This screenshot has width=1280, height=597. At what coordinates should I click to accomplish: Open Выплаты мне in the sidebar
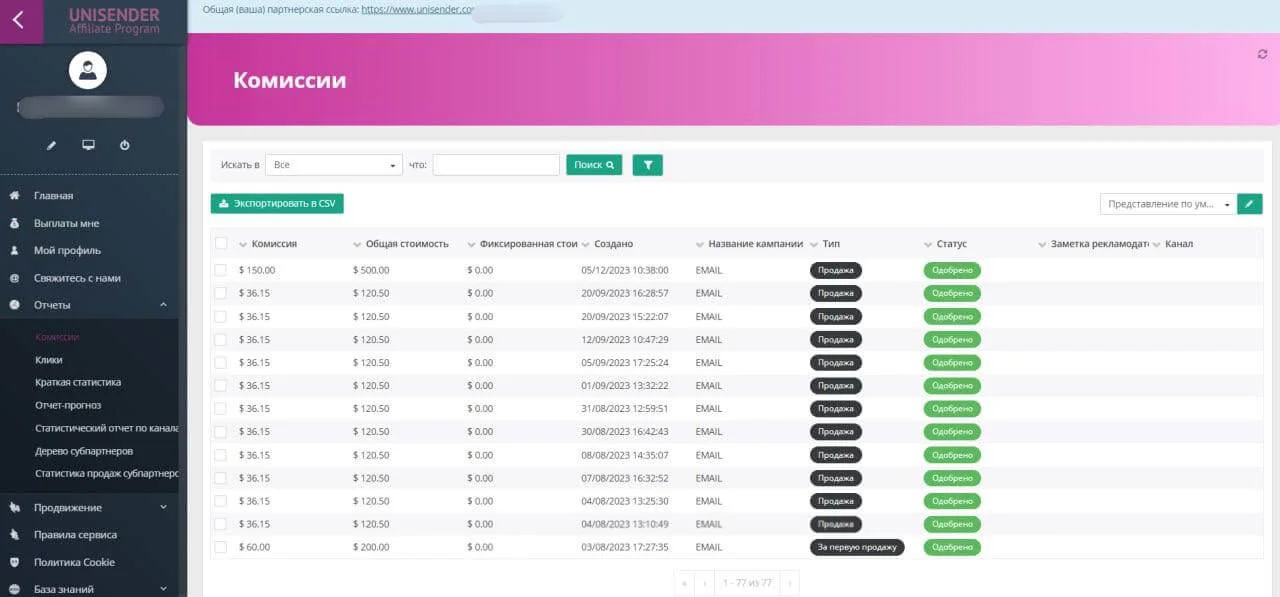[x=66, y=223]
